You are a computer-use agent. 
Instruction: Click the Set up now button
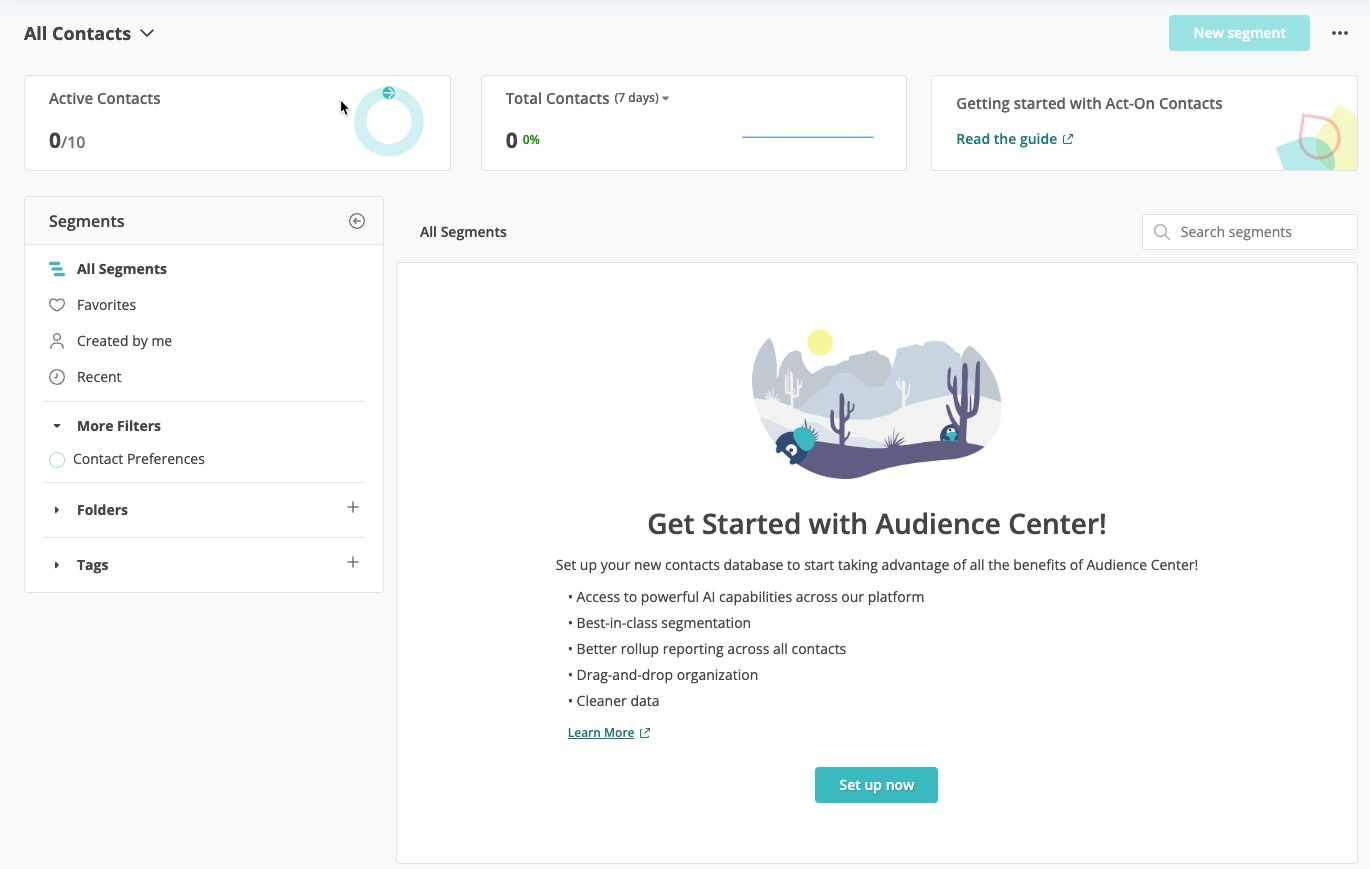pyautogui.click(x=876, y=785)
